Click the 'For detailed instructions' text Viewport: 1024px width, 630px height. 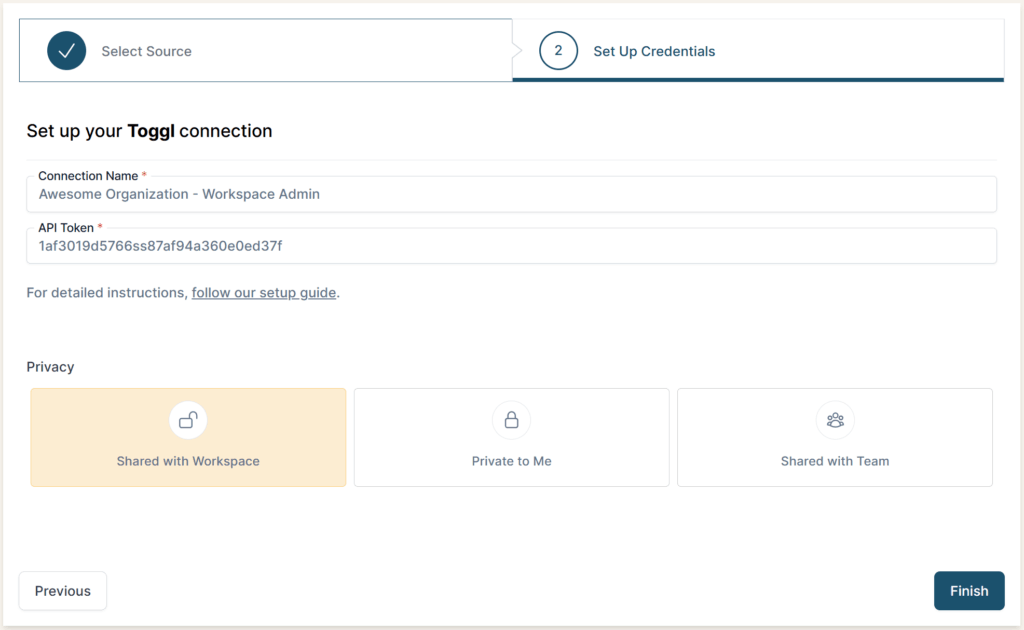[107, 292]
